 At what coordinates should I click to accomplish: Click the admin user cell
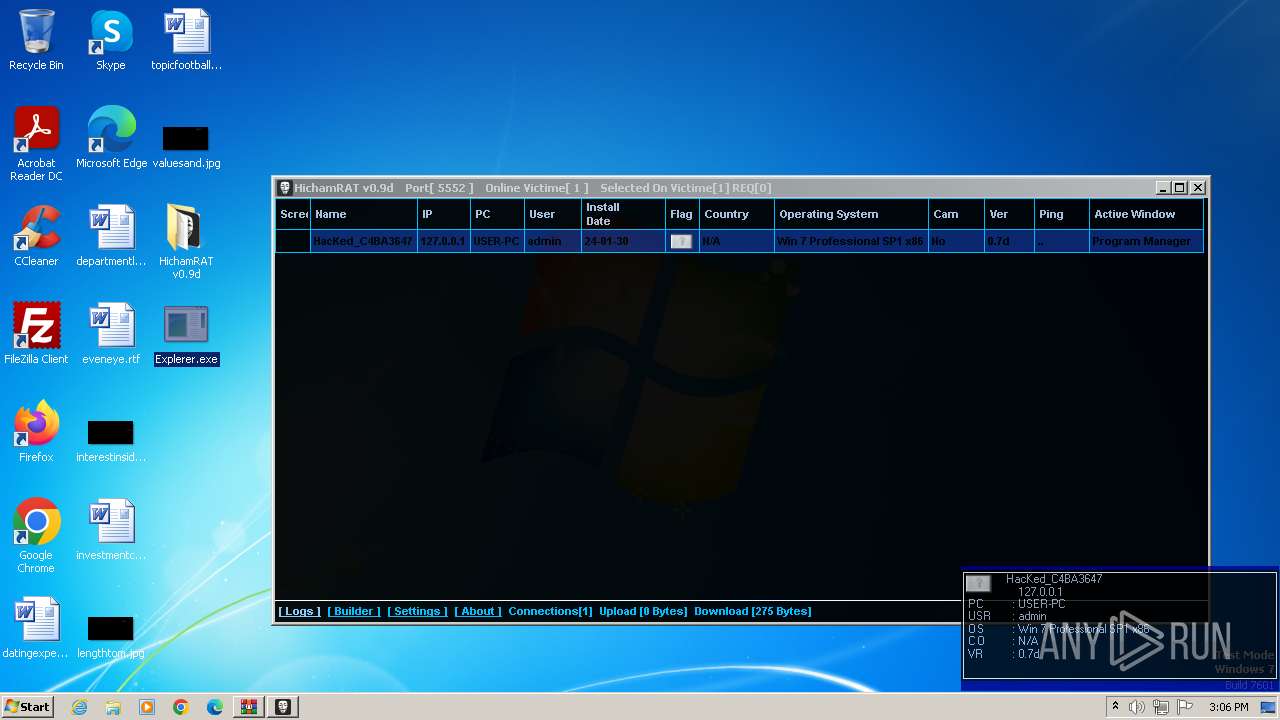point(552,241)
